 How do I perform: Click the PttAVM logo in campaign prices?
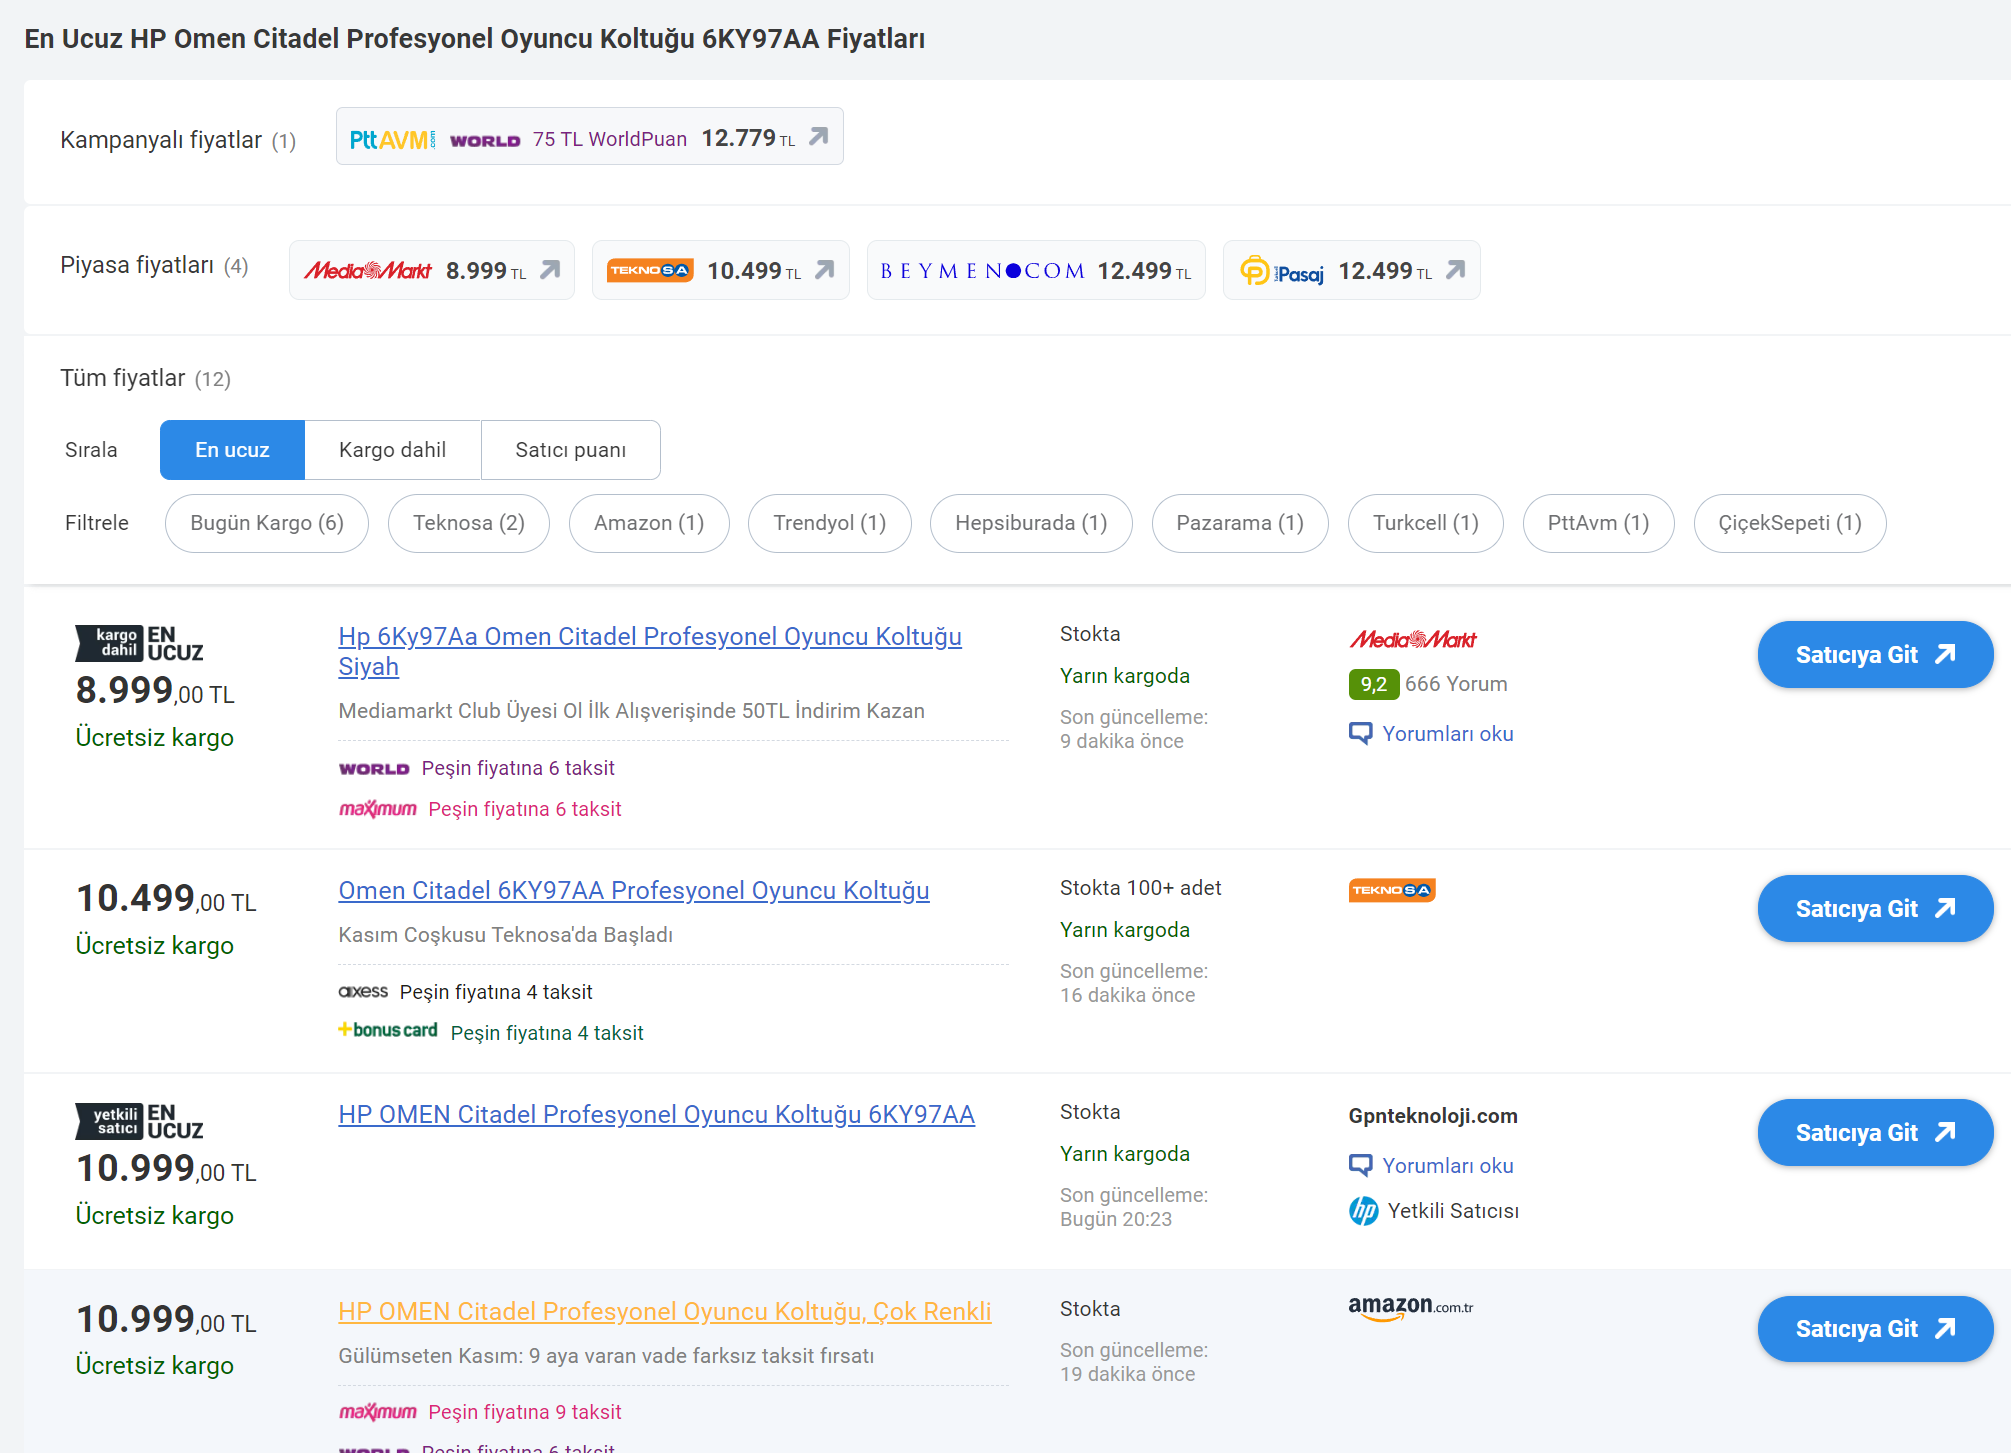pos(392,140)
